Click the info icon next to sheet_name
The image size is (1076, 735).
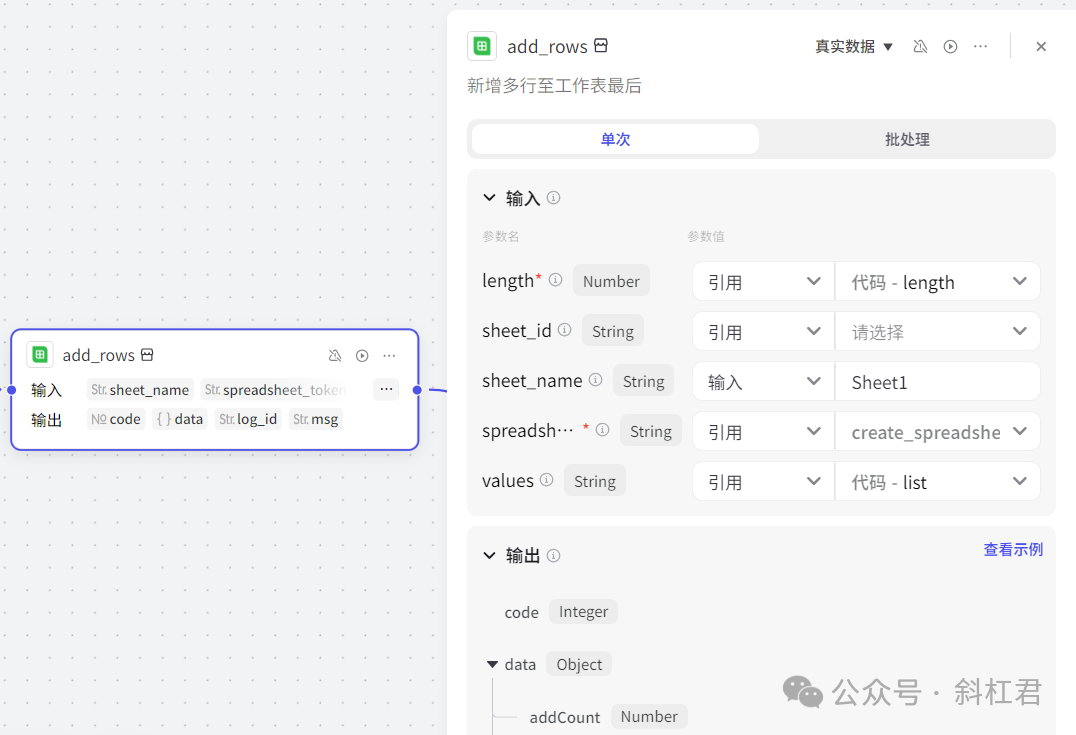tap(596, 380)
